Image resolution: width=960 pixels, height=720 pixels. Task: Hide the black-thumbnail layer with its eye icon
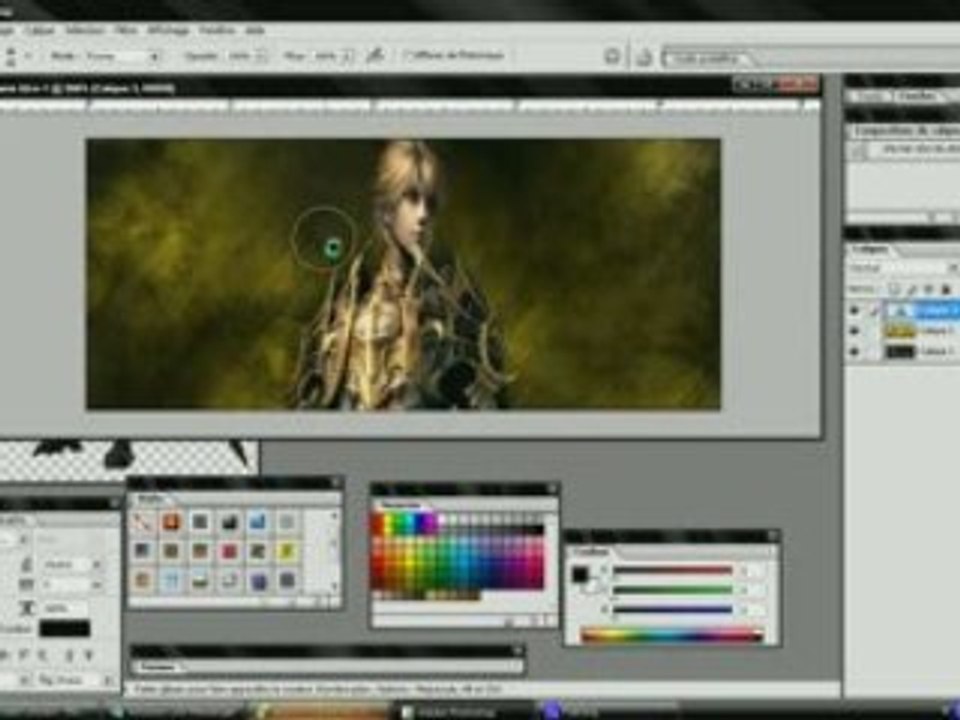pos(855,351)
